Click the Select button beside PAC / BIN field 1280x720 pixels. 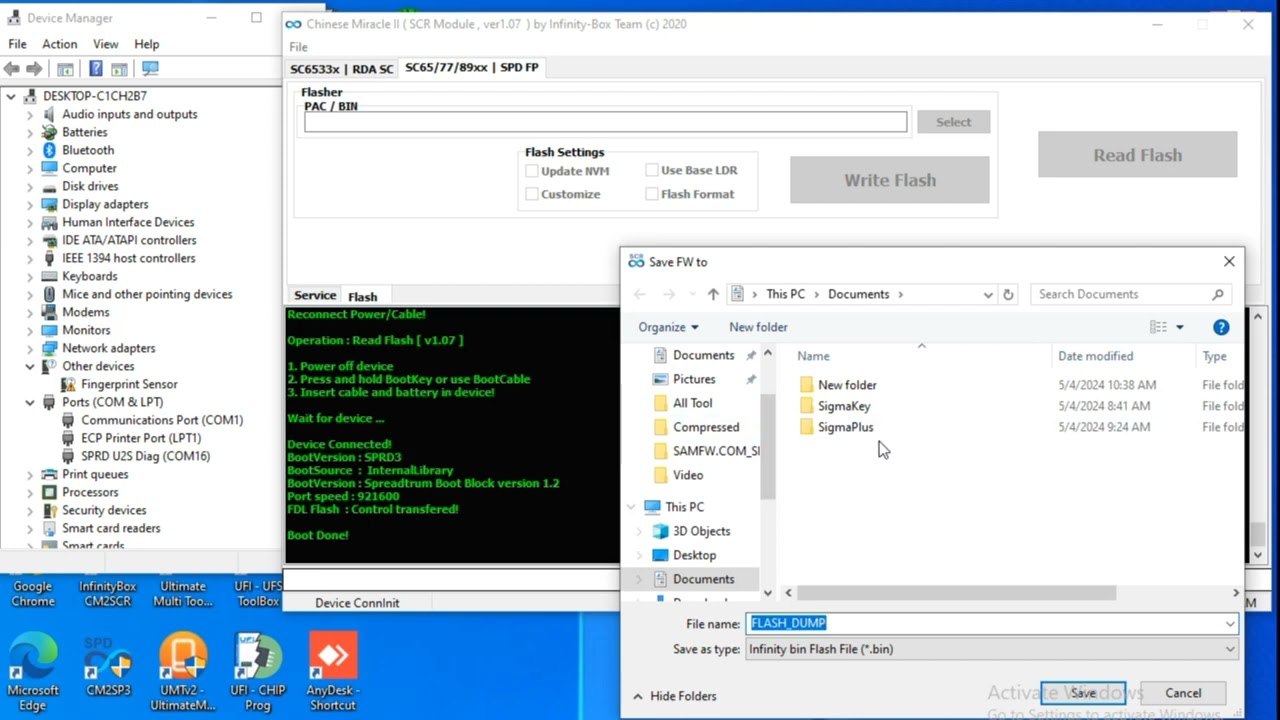(x=953, y=122)
